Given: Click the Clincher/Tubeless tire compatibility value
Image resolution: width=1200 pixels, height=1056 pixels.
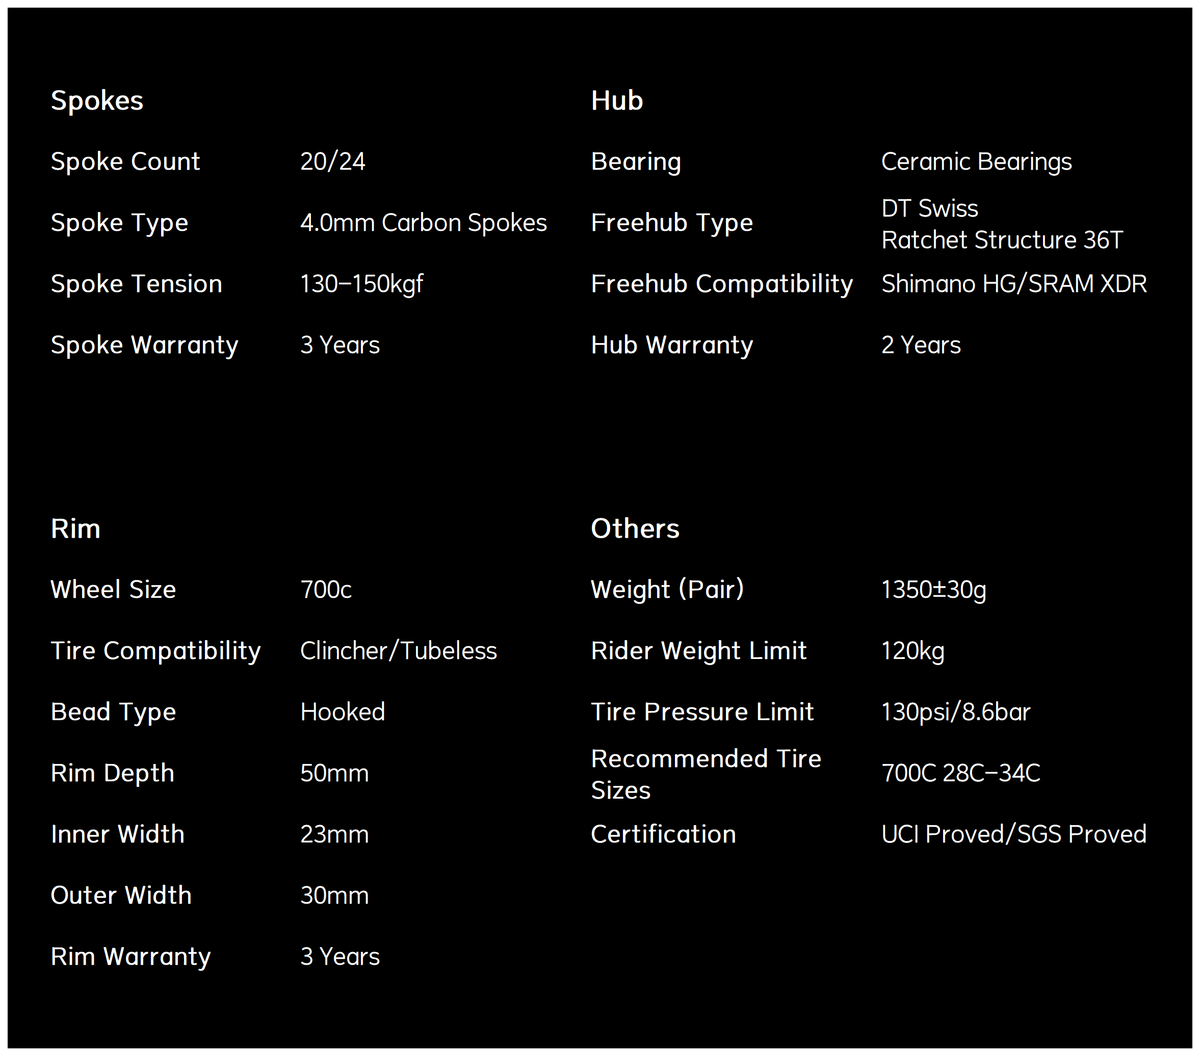Looking at the screenshot, I should point(399,651).
